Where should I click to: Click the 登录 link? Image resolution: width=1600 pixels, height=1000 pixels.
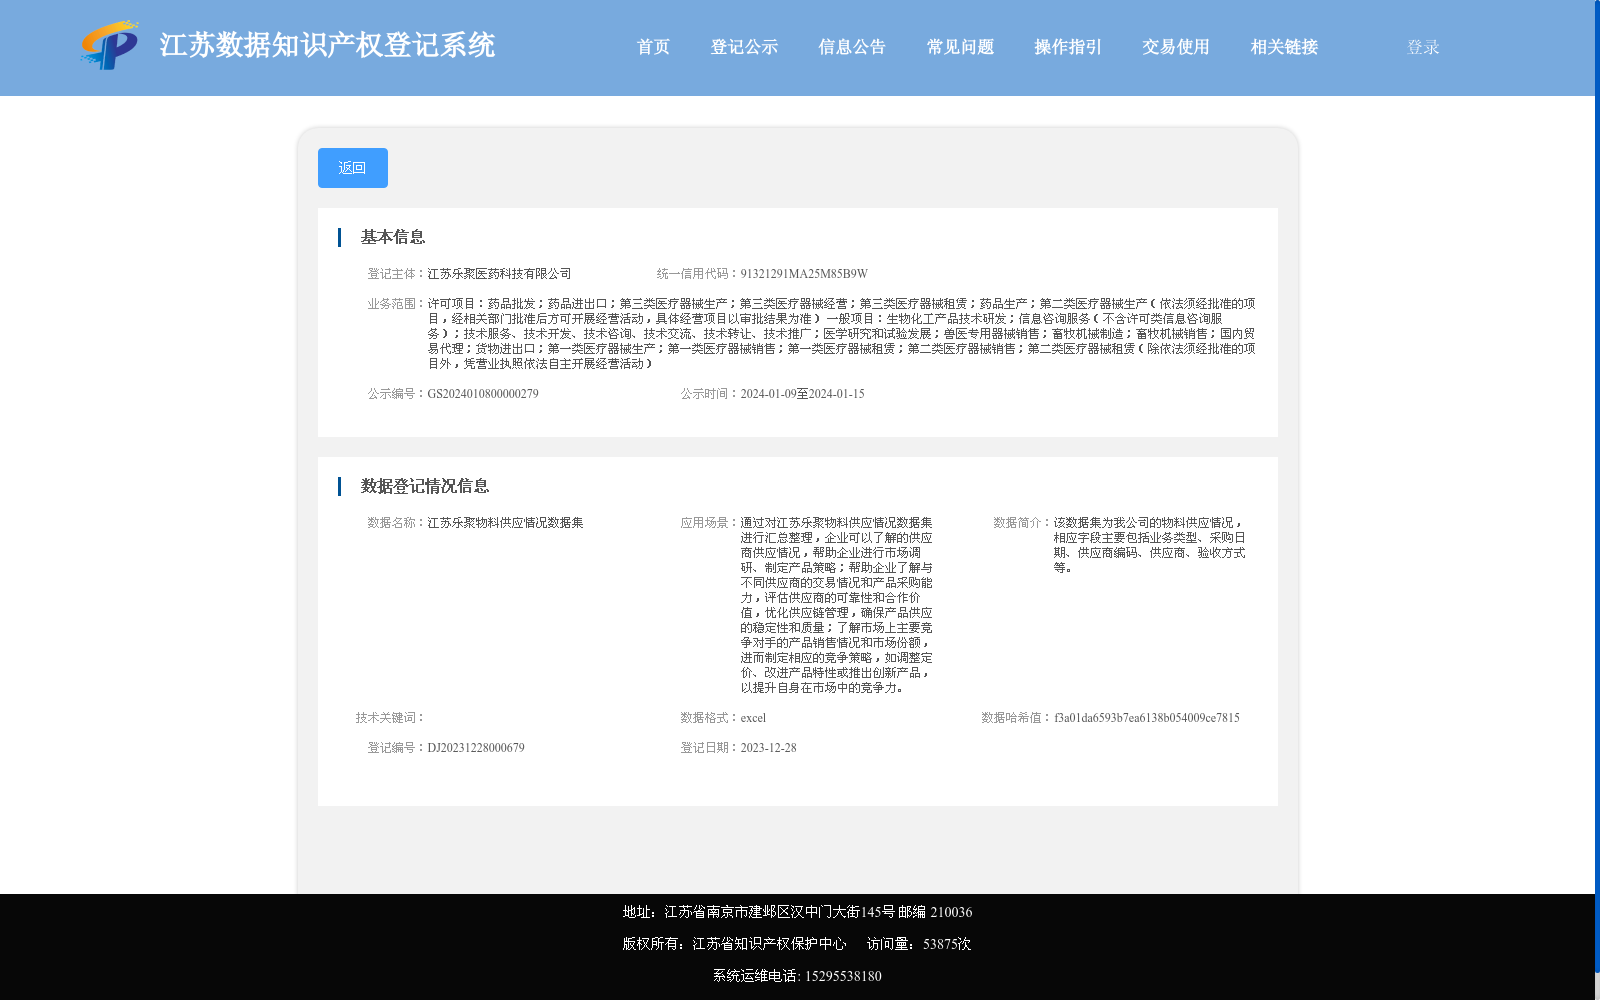(1423, 47)
